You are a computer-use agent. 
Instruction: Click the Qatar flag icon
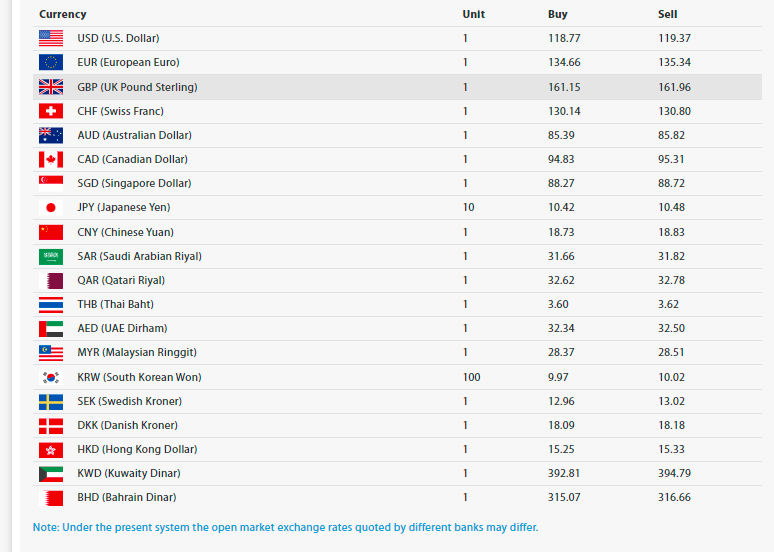pyautogui.click(x=51, y=280)
